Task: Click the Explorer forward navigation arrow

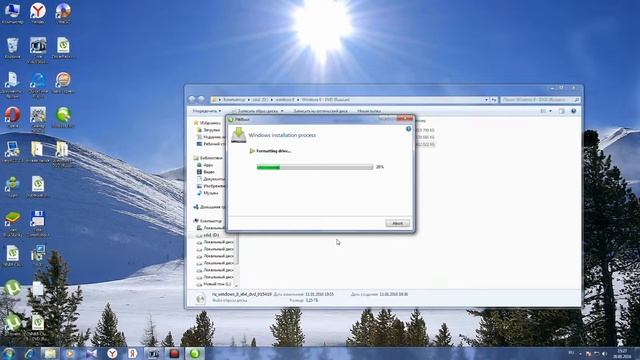Action: (201, 99)
